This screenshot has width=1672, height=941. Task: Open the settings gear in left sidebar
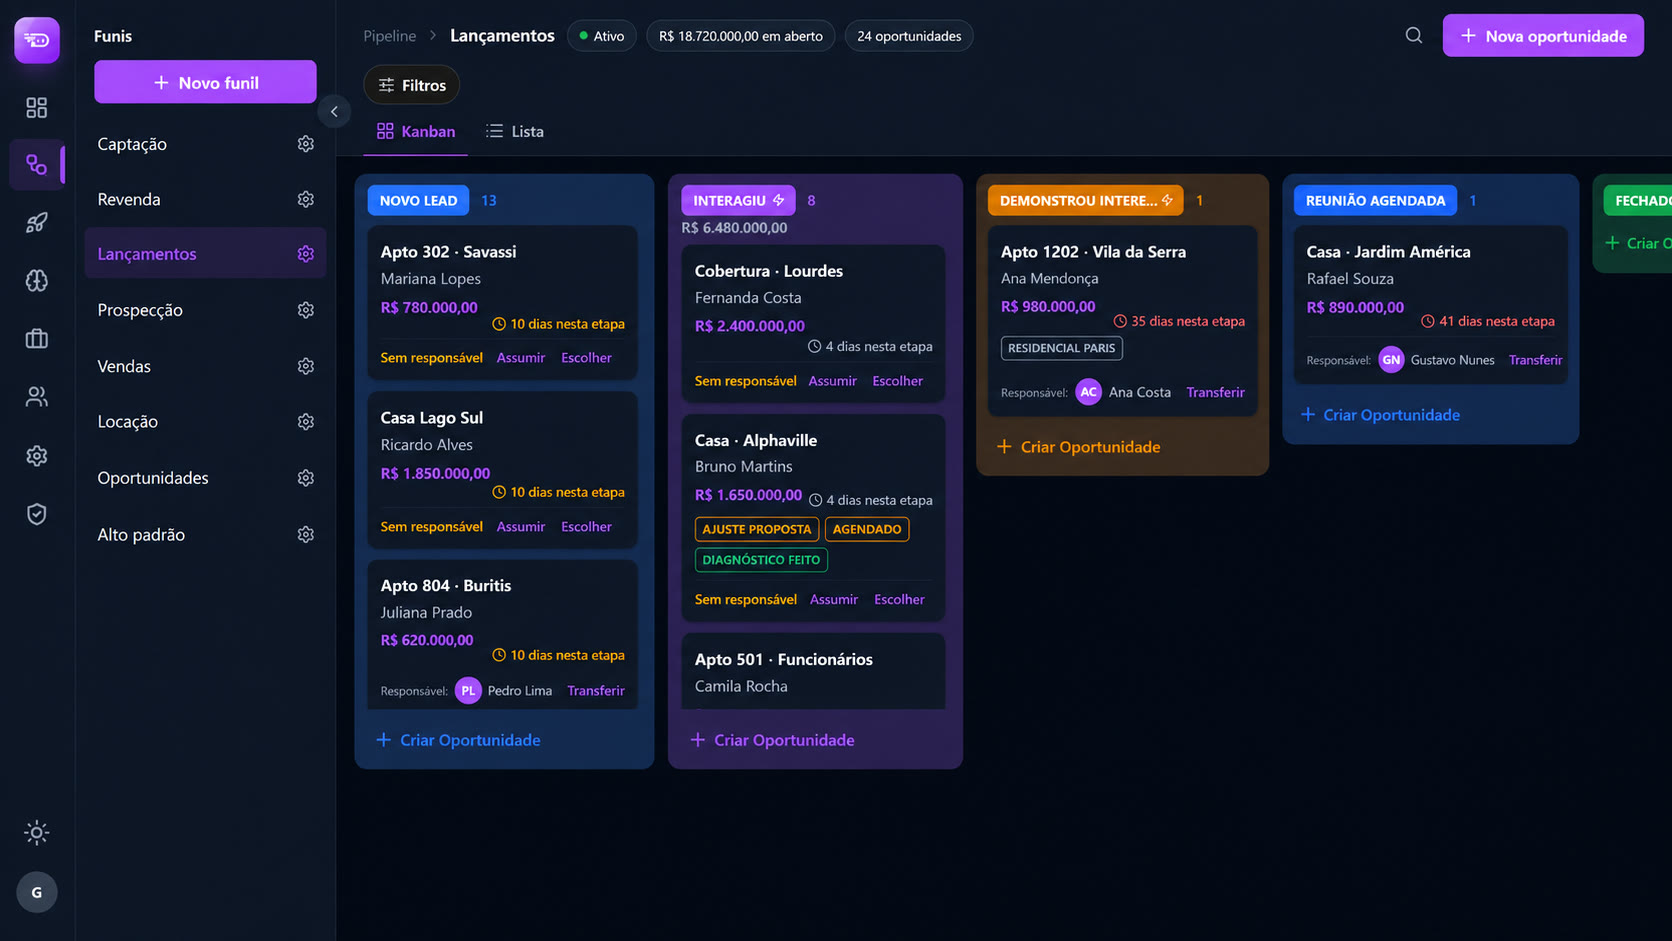[x=37, y=456]
